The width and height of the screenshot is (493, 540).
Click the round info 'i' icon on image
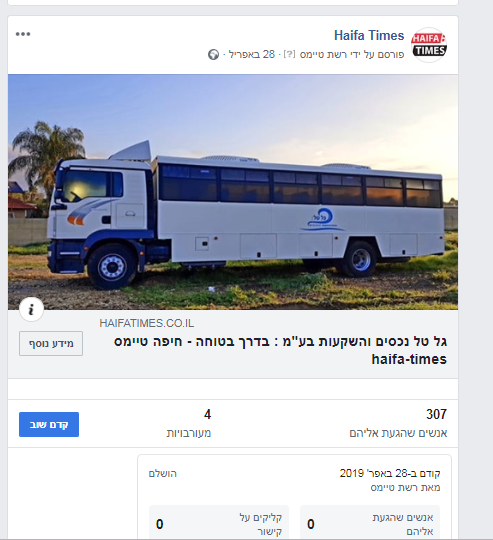31,309
